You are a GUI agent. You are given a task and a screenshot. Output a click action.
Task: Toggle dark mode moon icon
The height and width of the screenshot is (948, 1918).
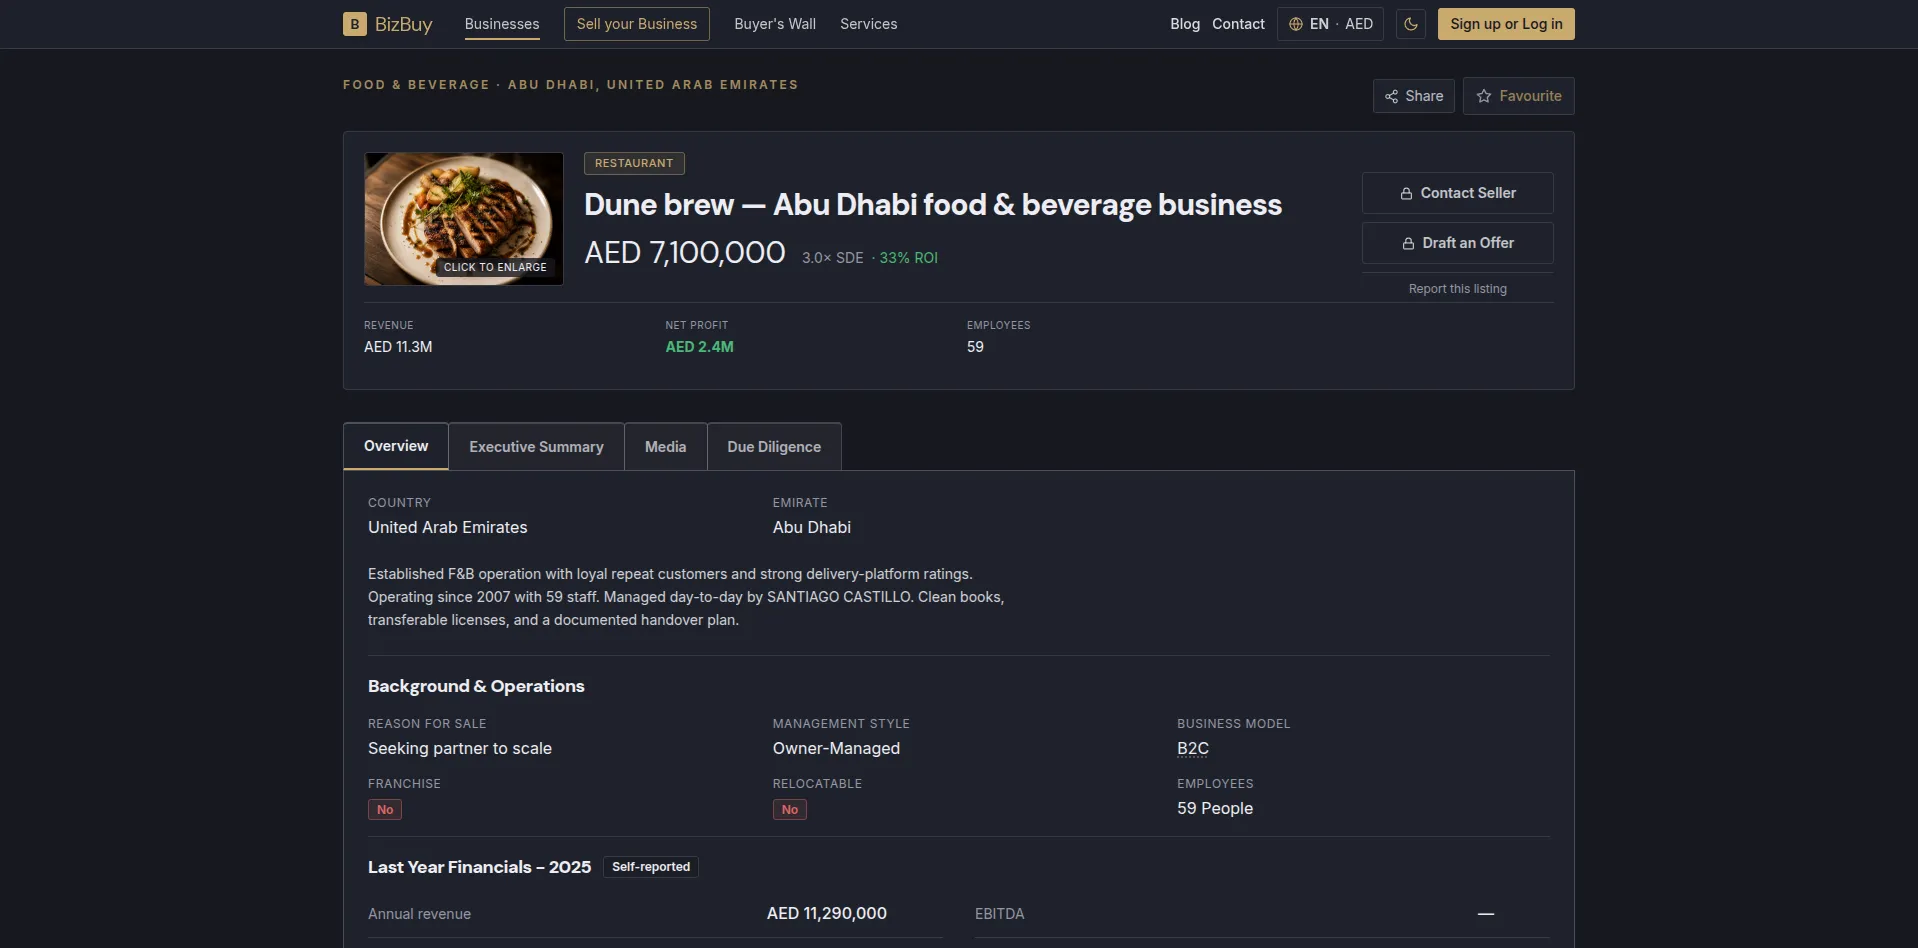click(x=1411, y=24)
